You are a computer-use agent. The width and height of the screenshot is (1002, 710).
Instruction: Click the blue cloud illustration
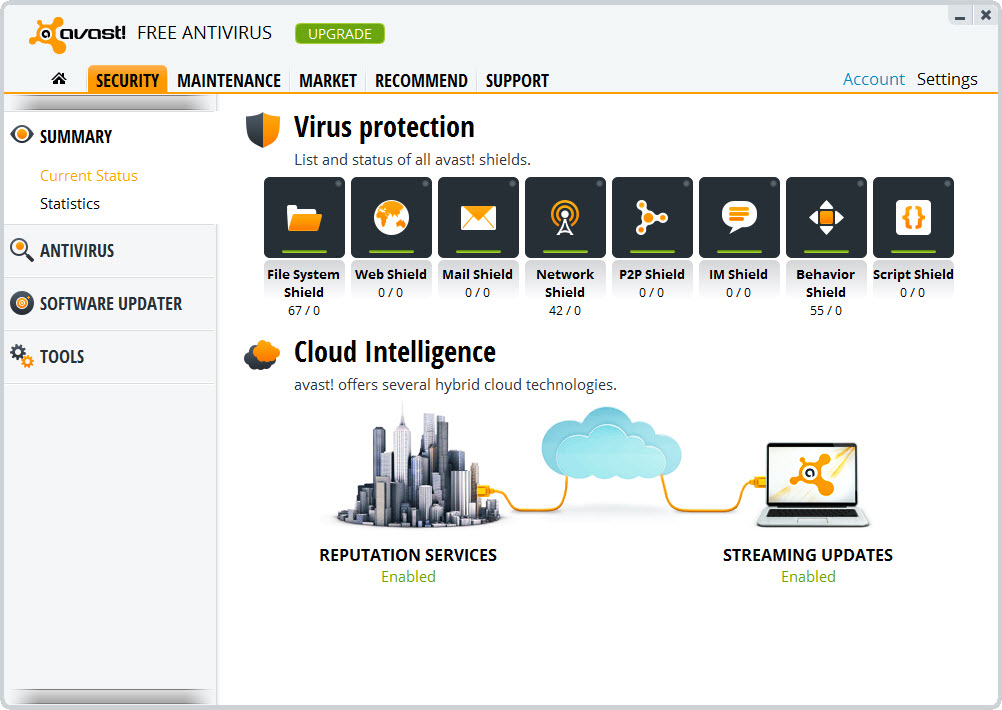click(611, 443)
